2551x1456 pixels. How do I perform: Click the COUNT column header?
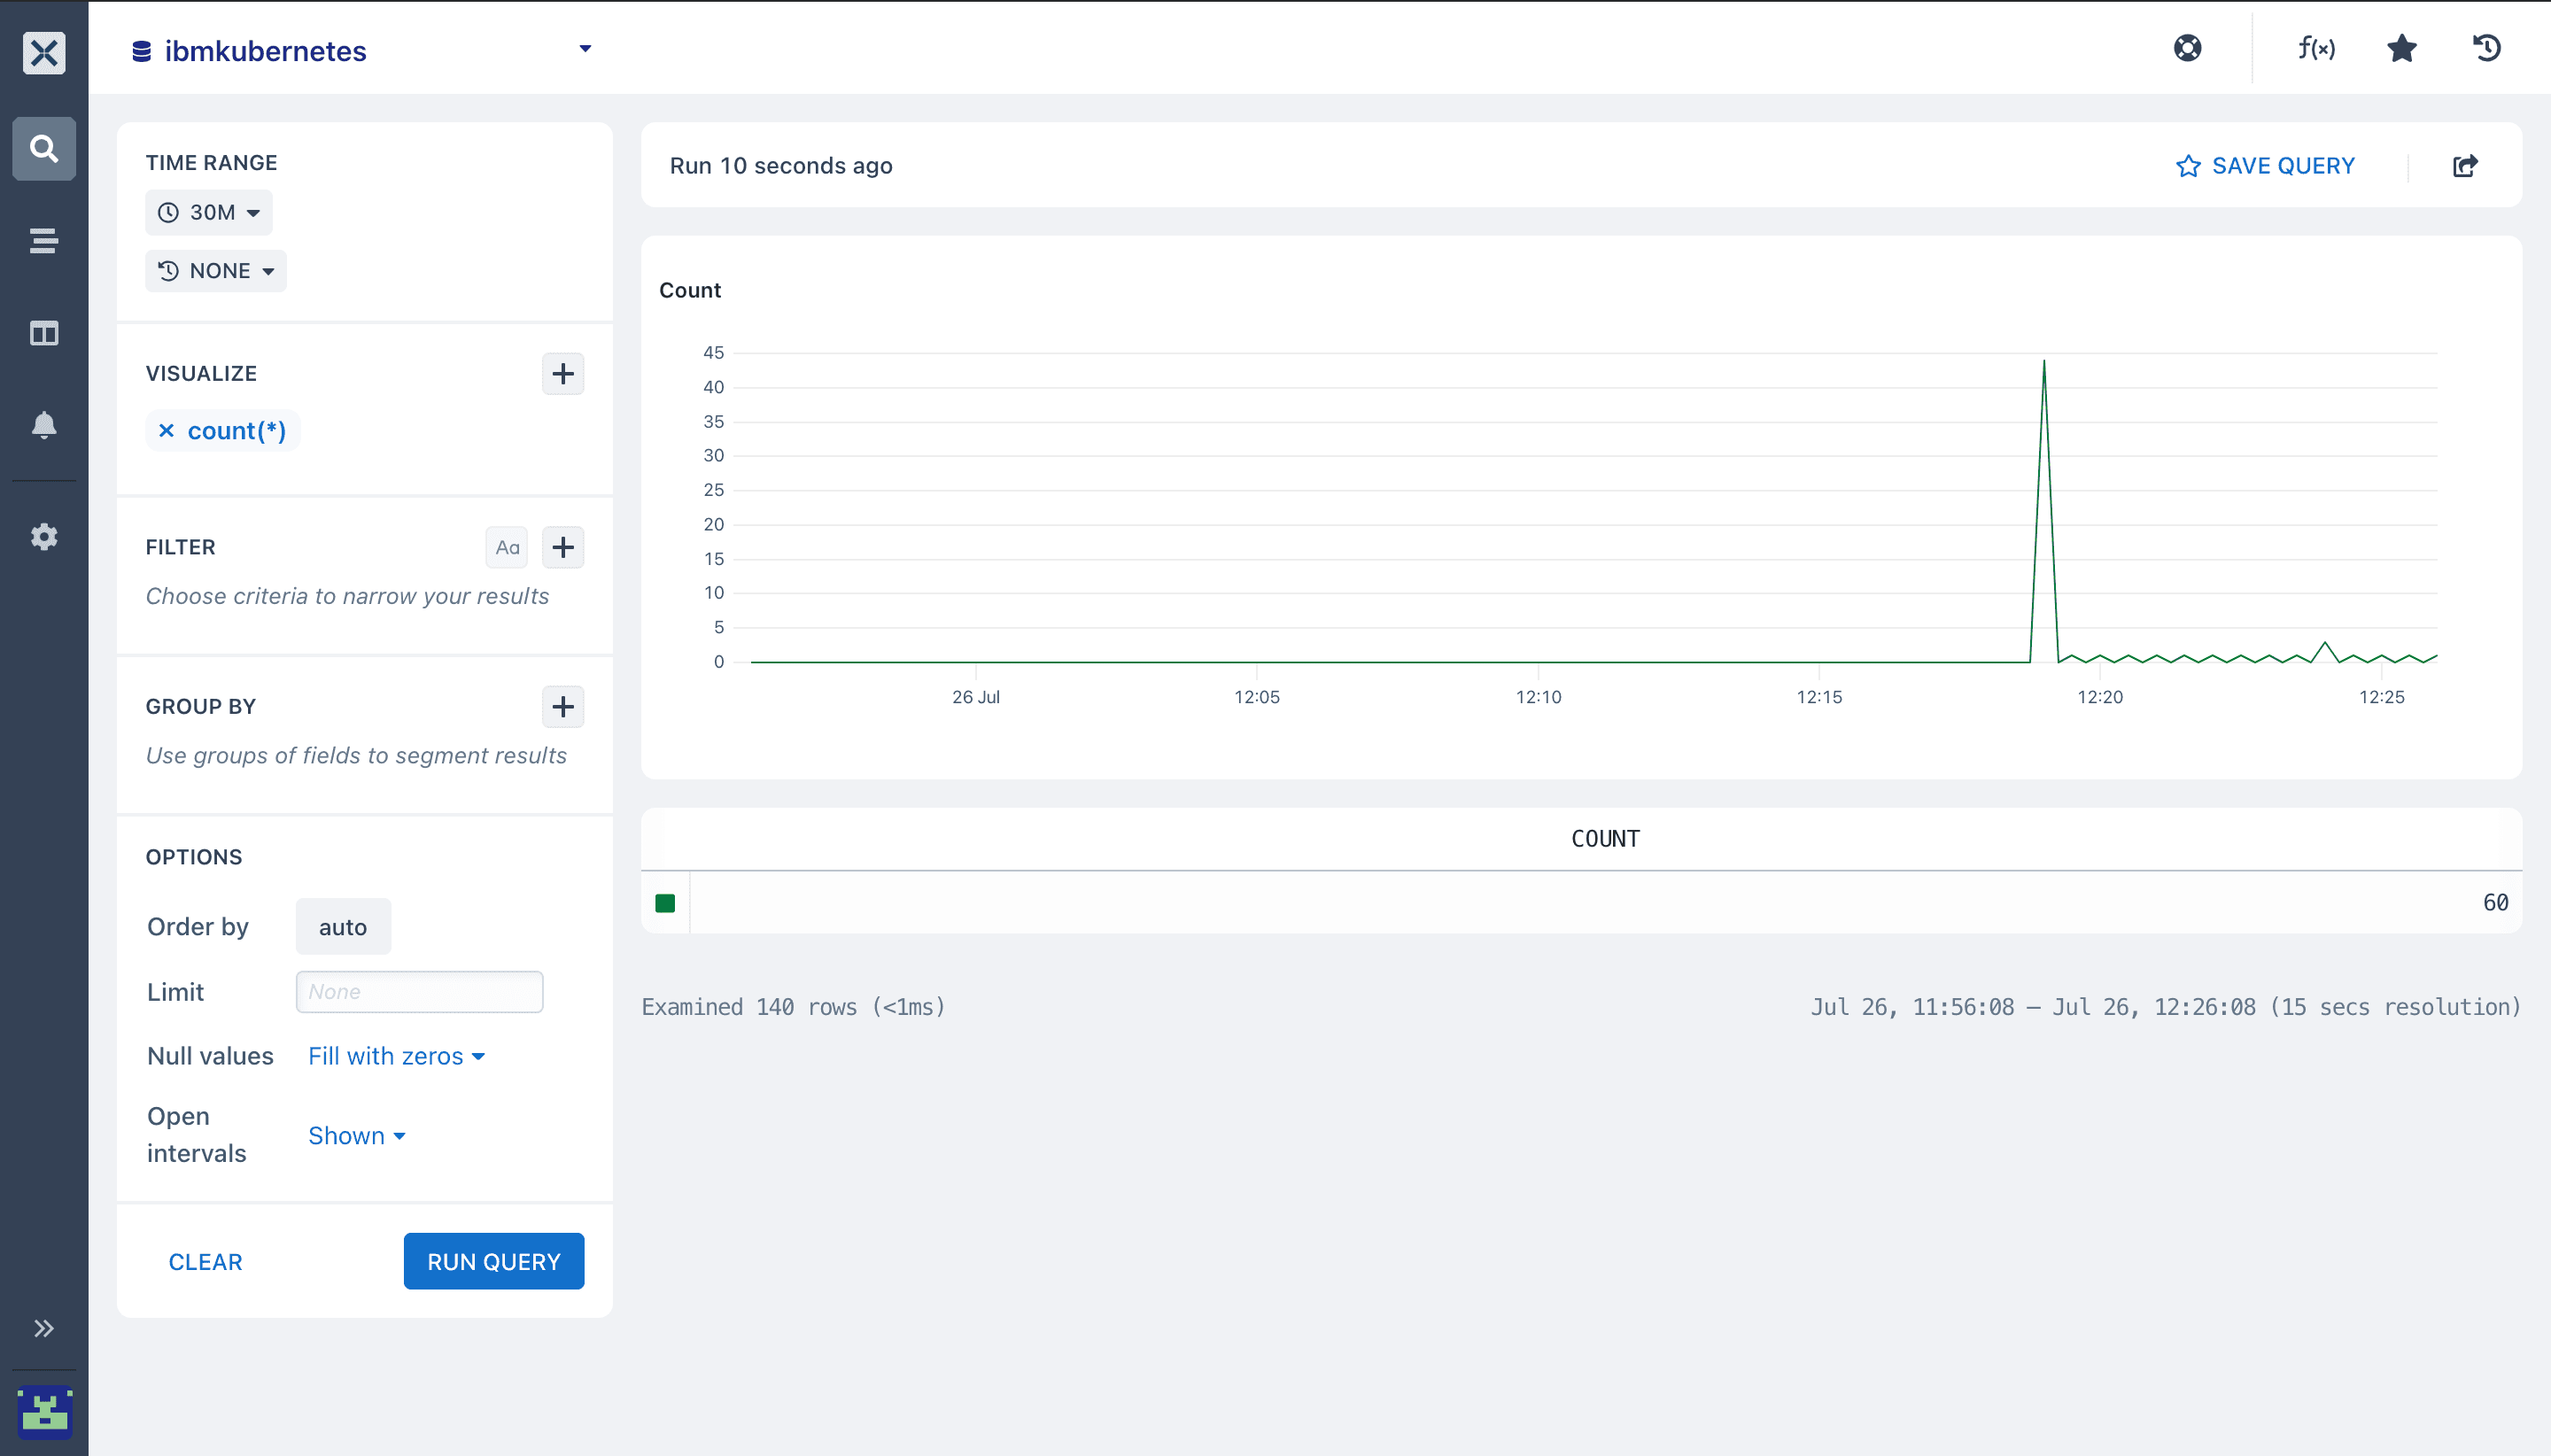(x=1605, y=839)
